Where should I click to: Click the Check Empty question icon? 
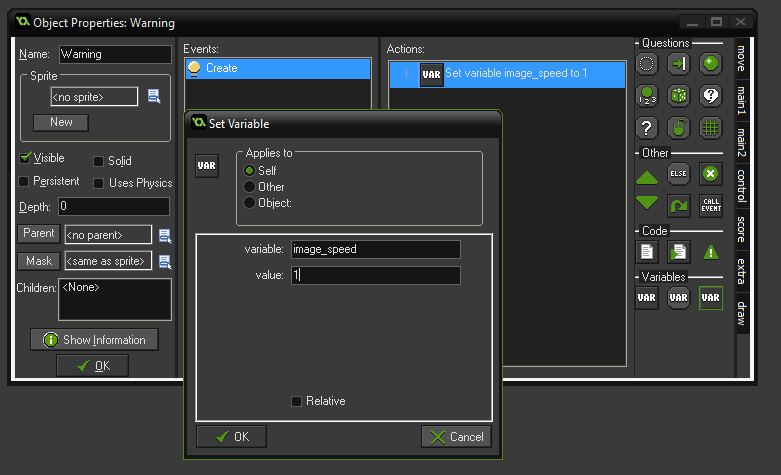tap(647, 64)
